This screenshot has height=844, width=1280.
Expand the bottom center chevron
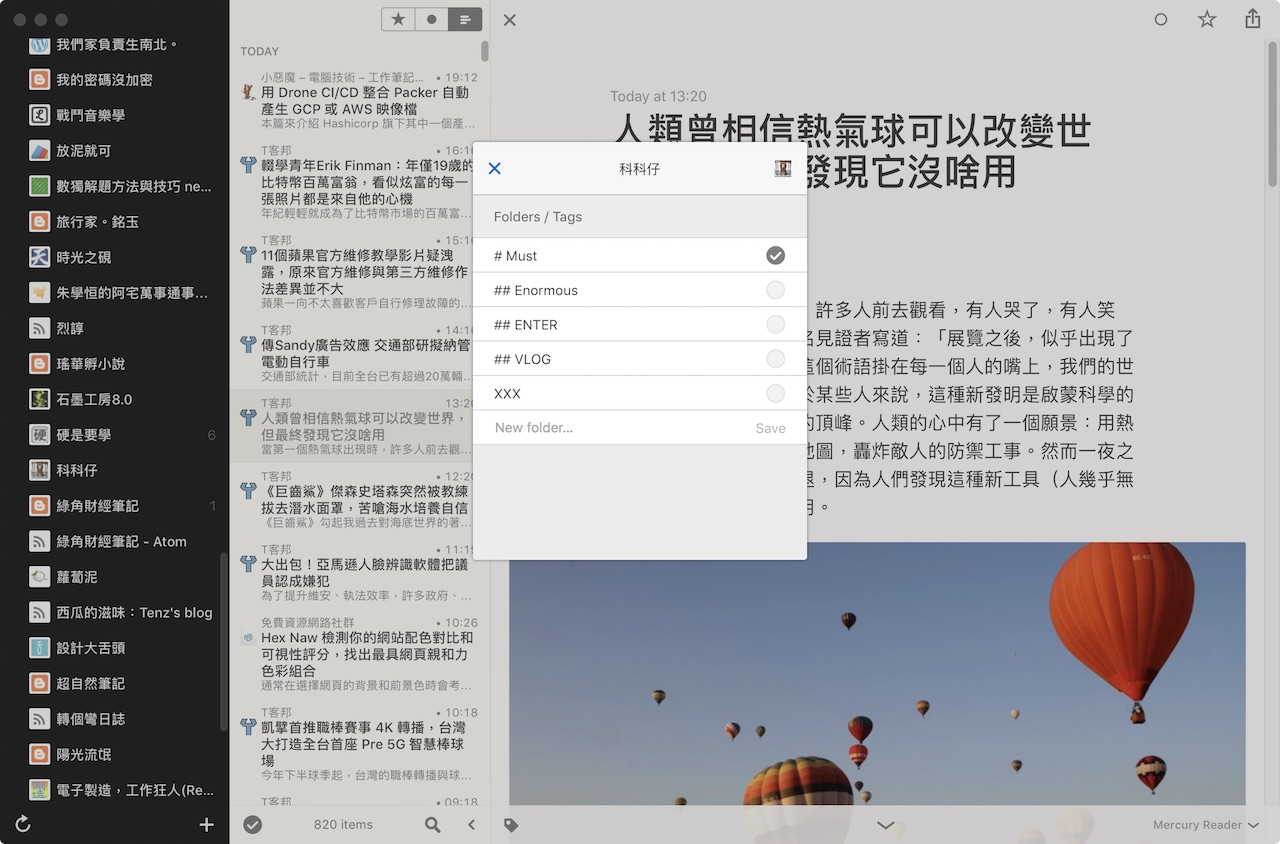(x=885, y=825)
